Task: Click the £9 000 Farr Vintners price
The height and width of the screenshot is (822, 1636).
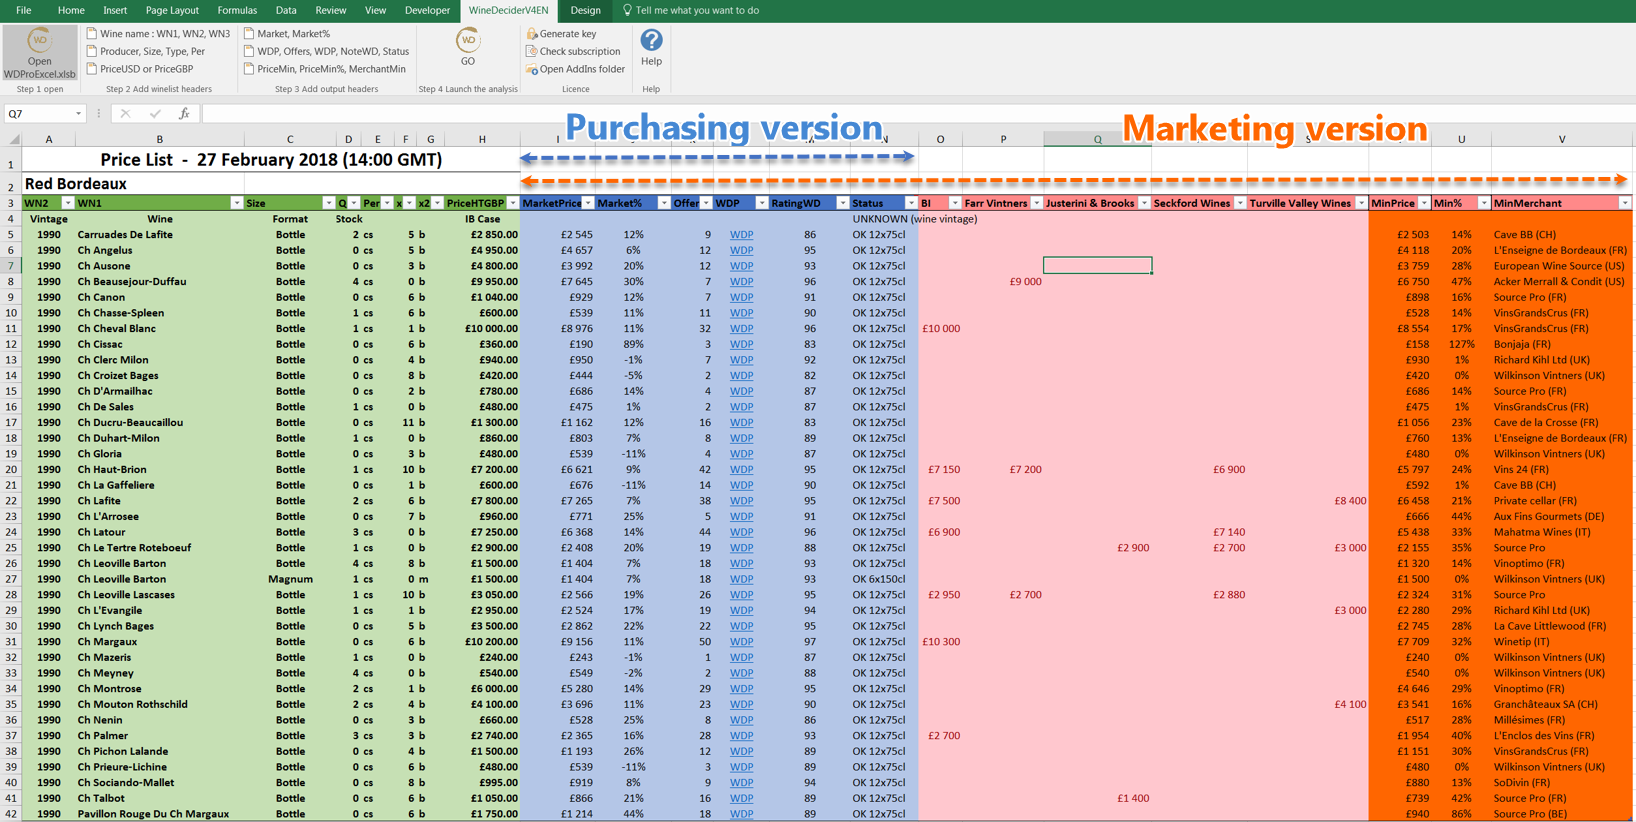Action: 1025,282
